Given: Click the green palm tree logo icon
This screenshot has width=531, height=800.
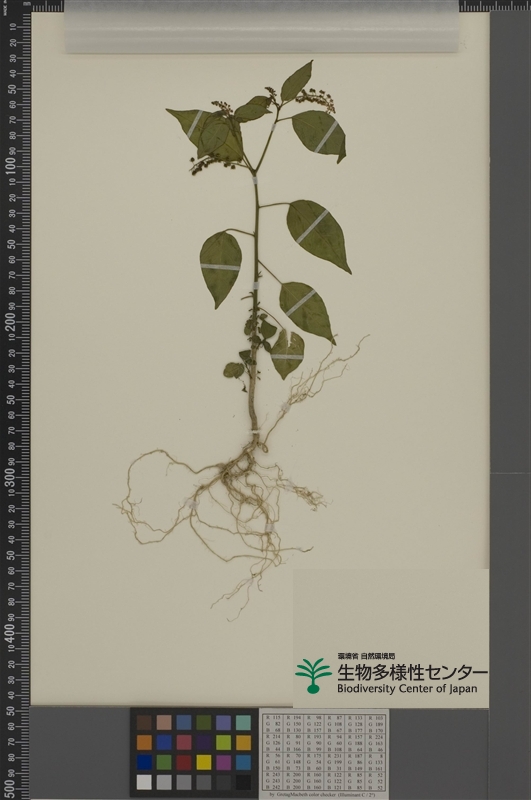Looking at the screenshot, I should click(x=313, y=675).
